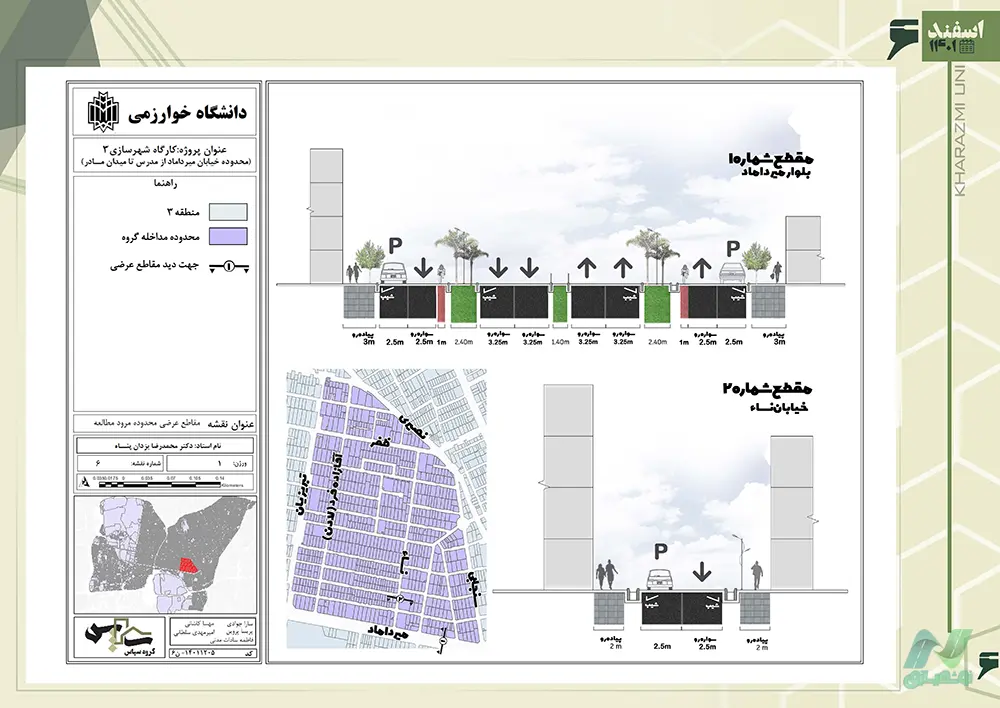Click the میرداماد street label on map

click(x=387, y=633)
